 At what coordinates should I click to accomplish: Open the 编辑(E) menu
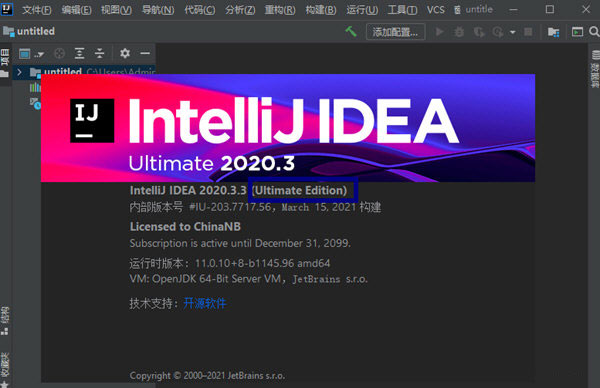(76, 10)
